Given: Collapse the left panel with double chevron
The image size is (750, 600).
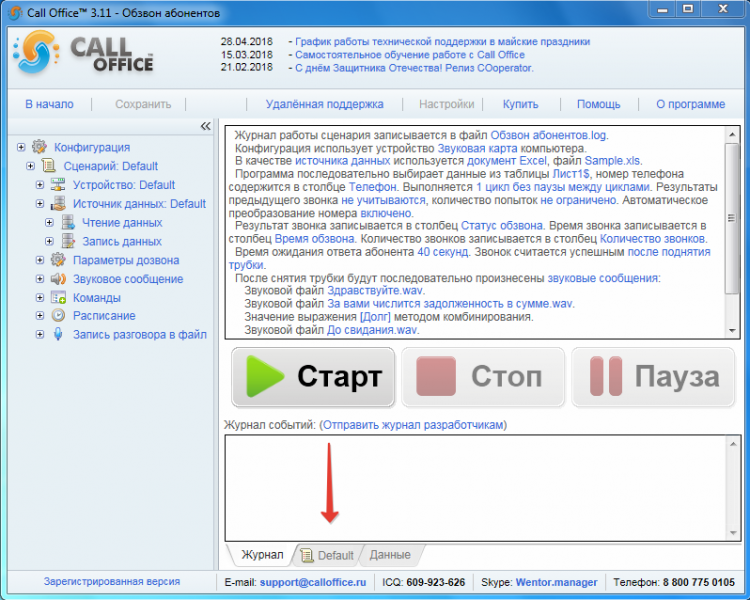Looking at the screenshot, I should point(205,126).
